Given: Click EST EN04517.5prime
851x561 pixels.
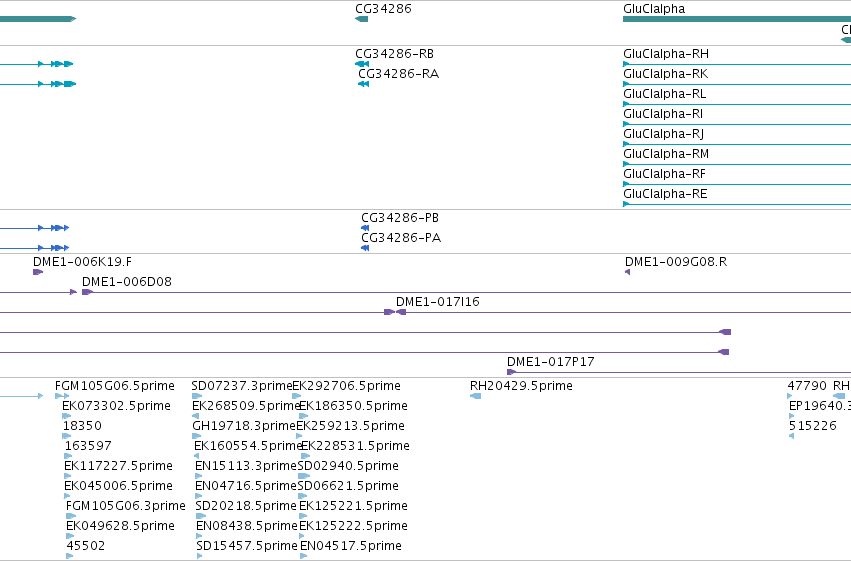Looking at the screenshot, I should click(x=351, y=546).
